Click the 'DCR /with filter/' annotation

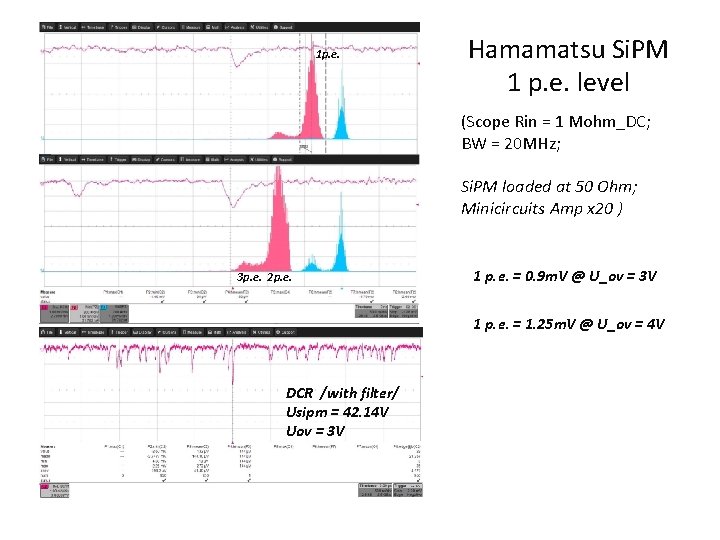click(342, 393)
